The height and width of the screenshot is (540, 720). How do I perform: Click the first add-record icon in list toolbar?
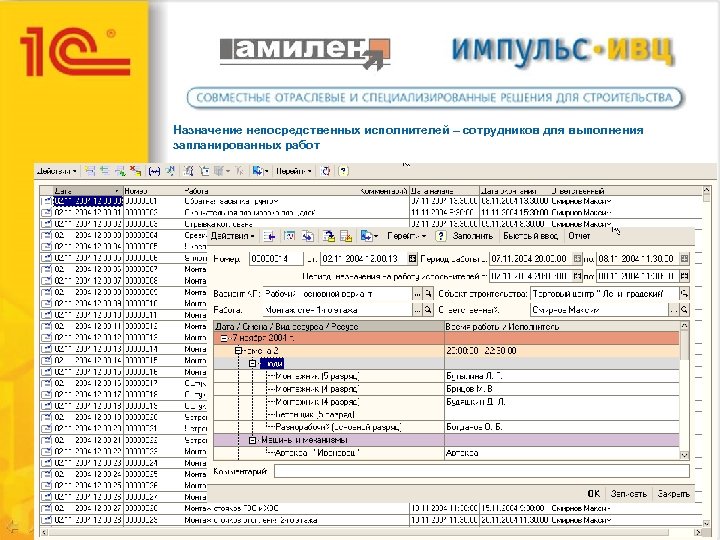point(90,171)
